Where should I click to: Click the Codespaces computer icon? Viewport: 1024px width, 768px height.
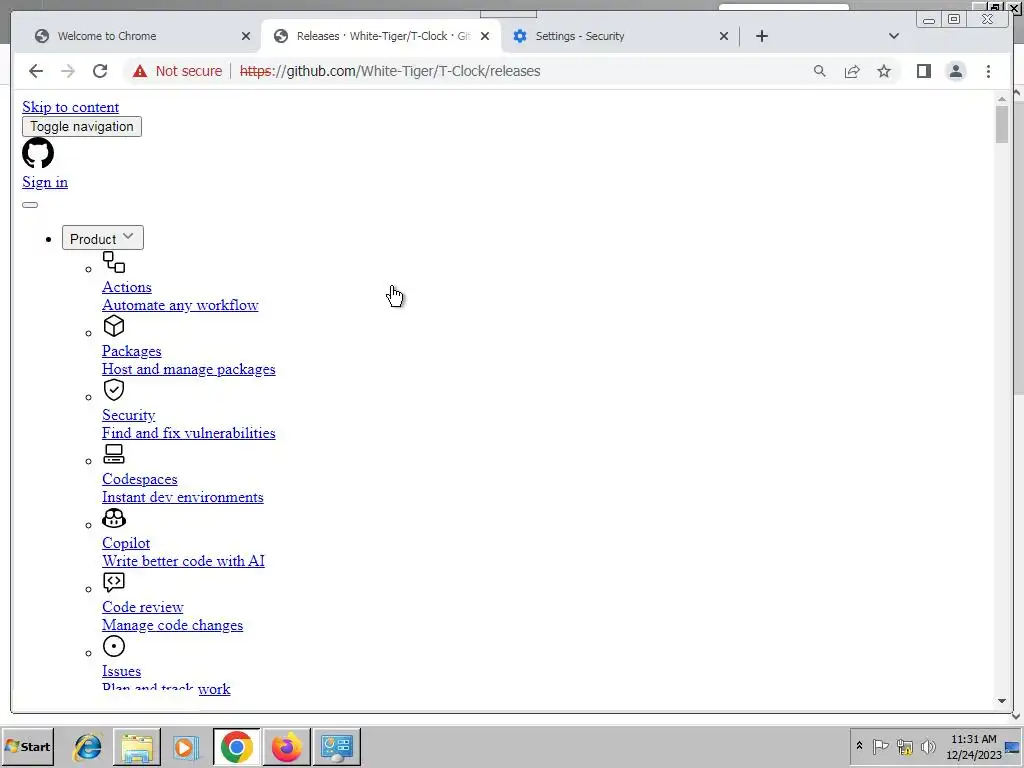114,454
